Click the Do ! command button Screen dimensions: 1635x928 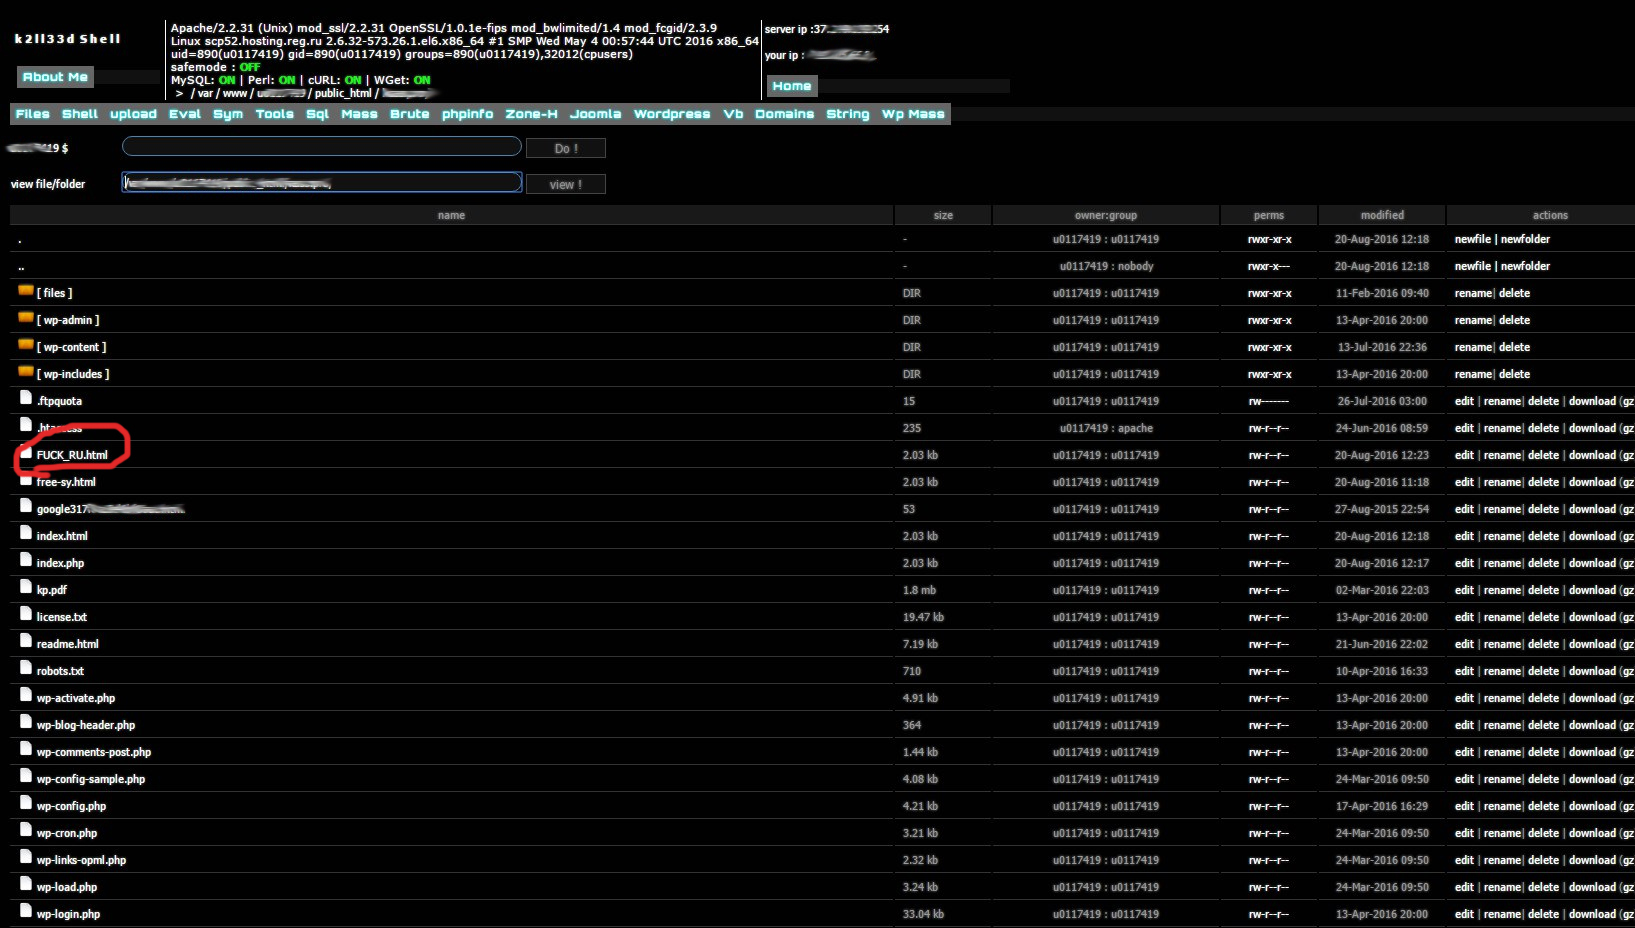tap(566, 148)
